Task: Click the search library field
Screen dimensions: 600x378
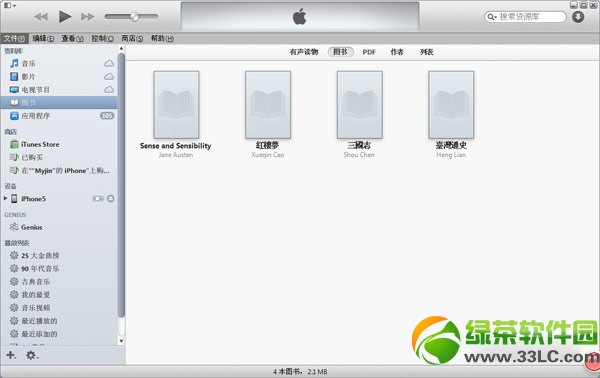Action: (525, 17)
